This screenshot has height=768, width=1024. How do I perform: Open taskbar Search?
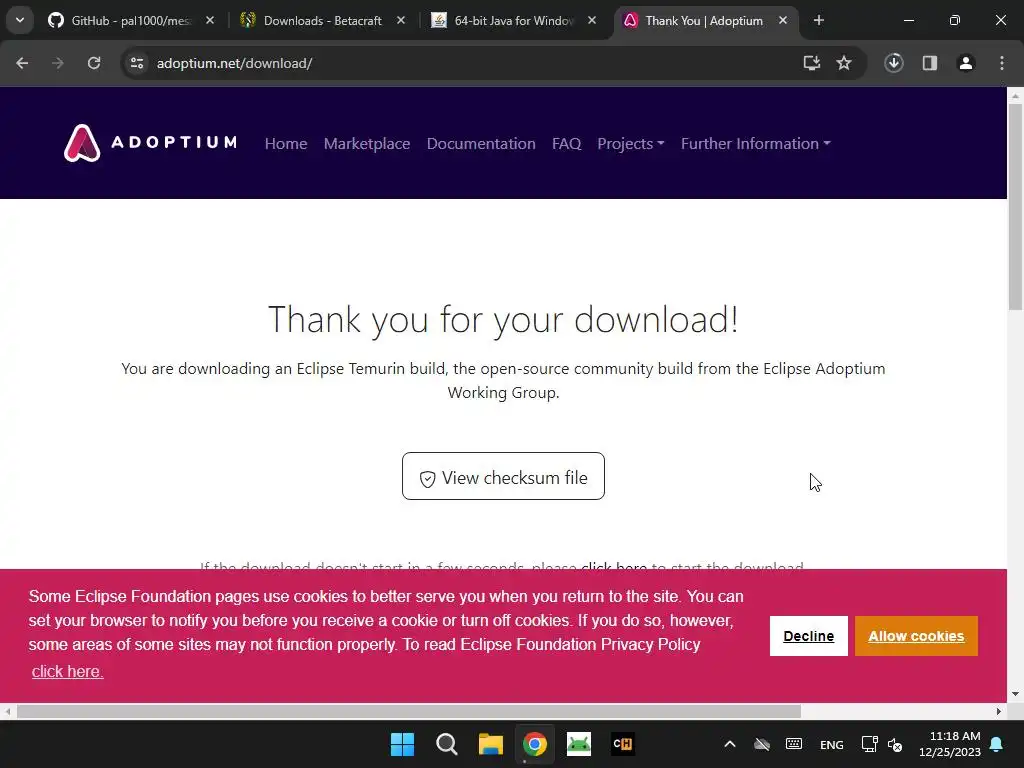tap(447, 744)
